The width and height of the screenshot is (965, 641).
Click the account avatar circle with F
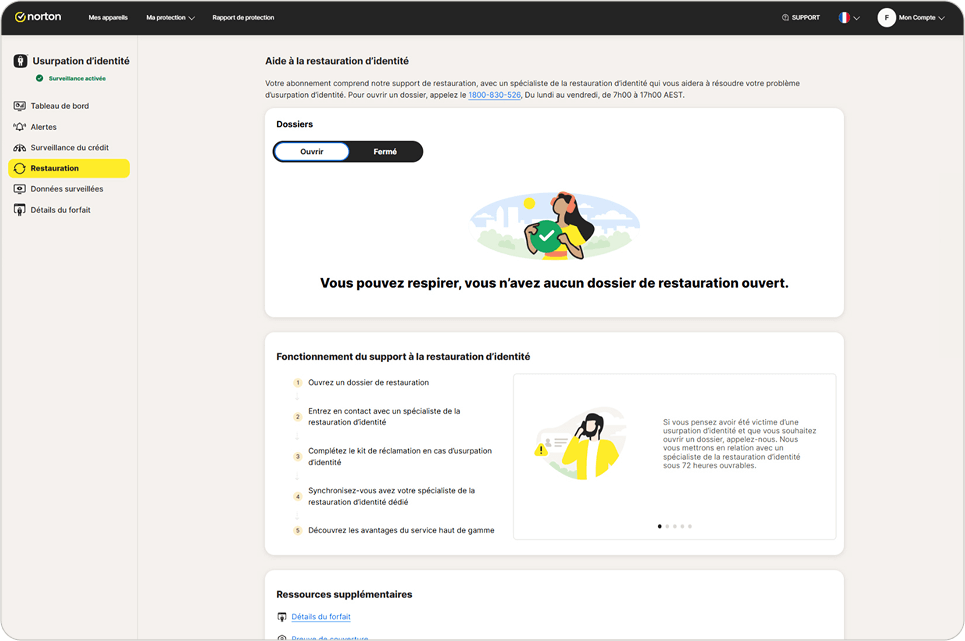(x=886, y=17)
